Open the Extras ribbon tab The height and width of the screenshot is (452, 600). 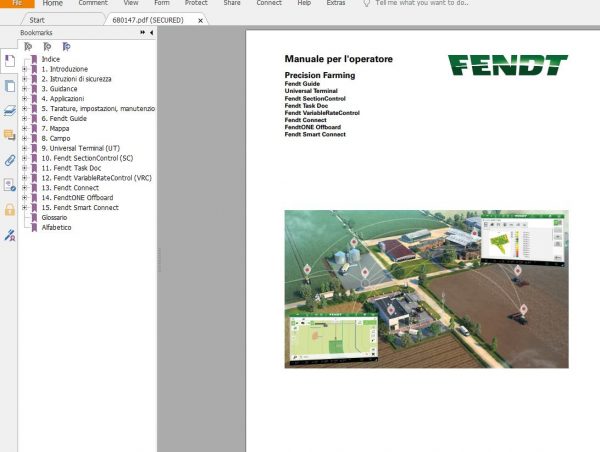click(x=336, y=3)
